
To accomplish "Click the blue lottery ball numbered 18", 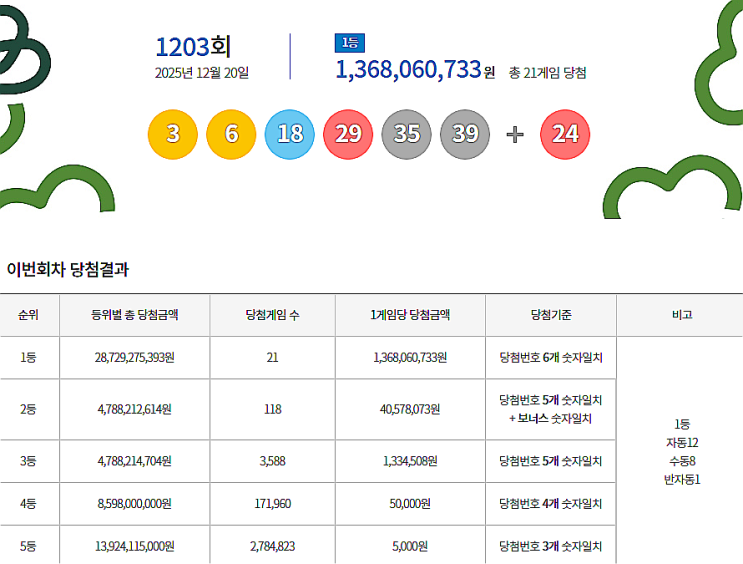I will 290,134.
